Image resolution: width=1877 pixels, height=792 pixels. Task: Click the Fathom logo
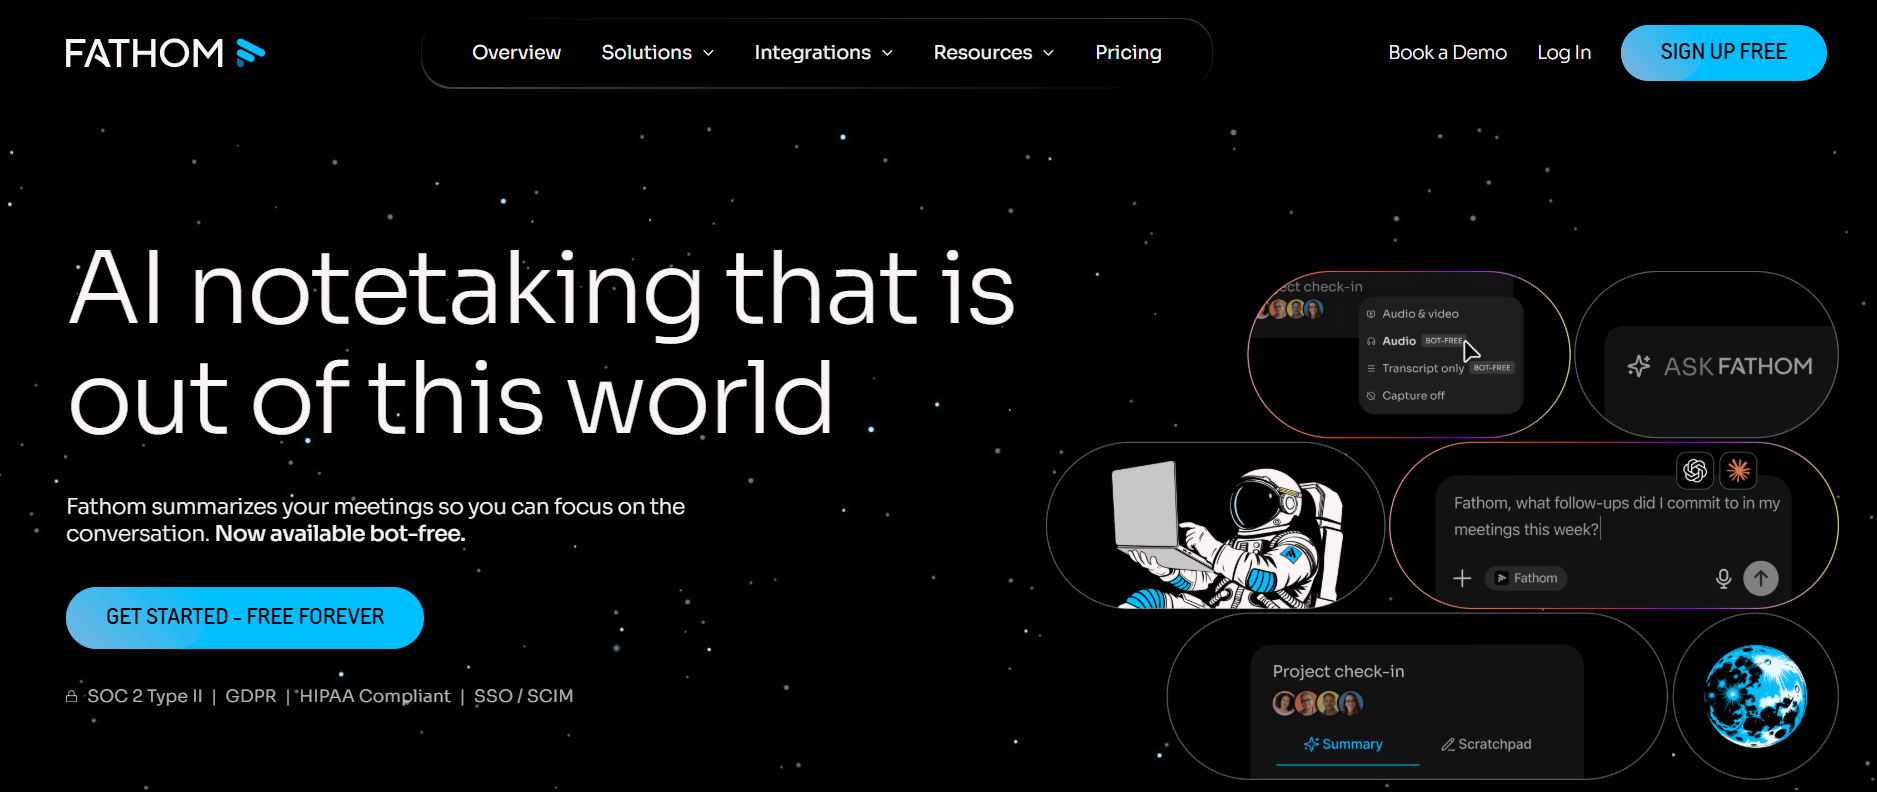point(165,53)
